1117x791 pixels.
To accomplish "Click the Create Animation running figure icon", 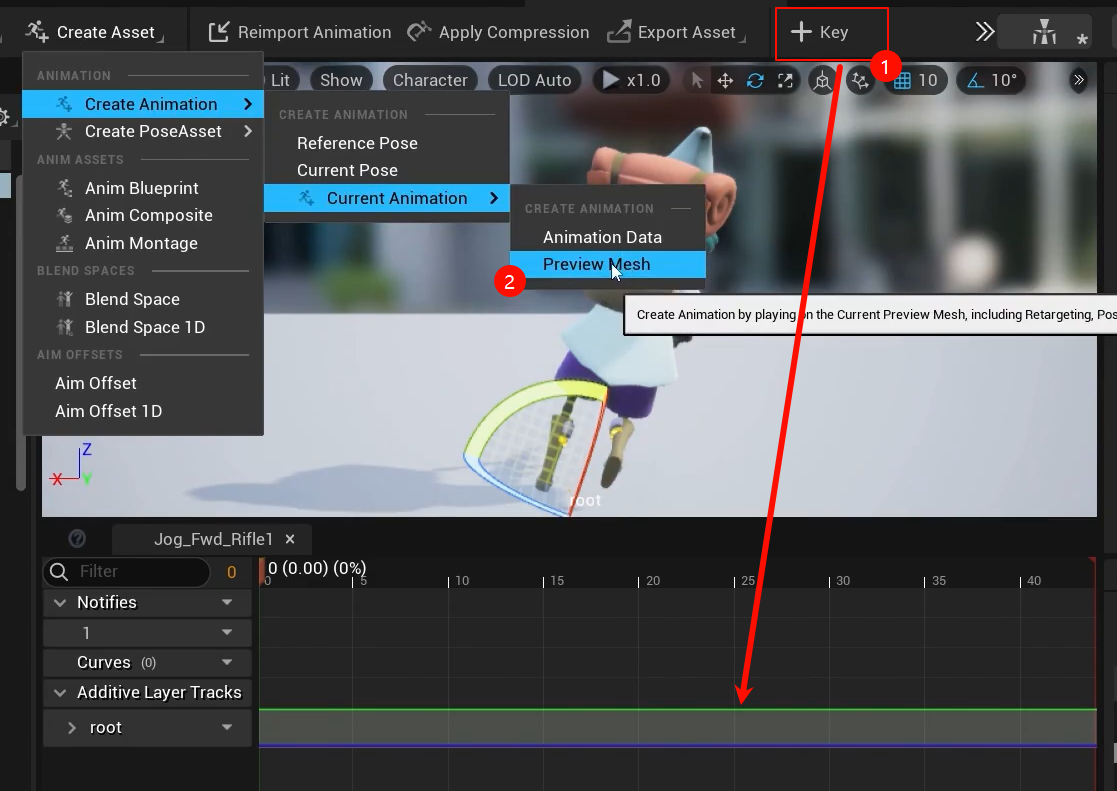I will click(64, 104).
